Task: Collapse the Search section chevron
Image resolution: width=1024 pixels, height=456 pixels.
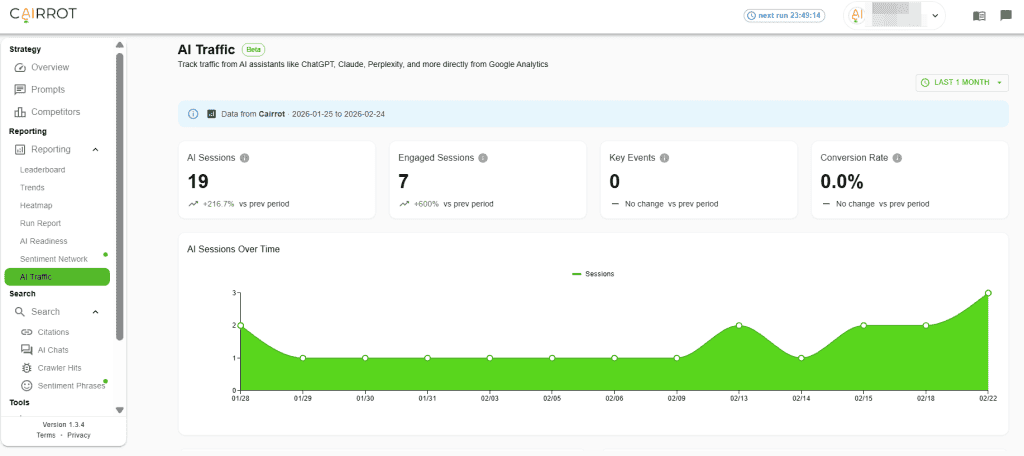Action: click(95, 312)
